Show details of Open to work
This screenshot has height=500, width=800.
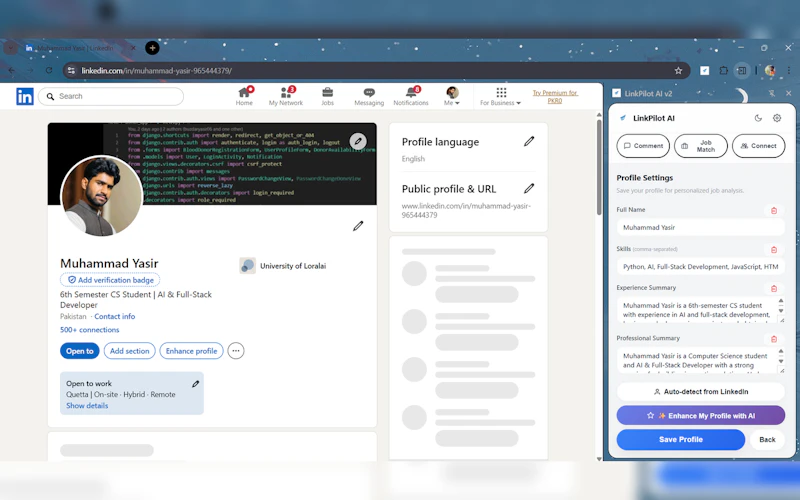(x=87, y=406)
